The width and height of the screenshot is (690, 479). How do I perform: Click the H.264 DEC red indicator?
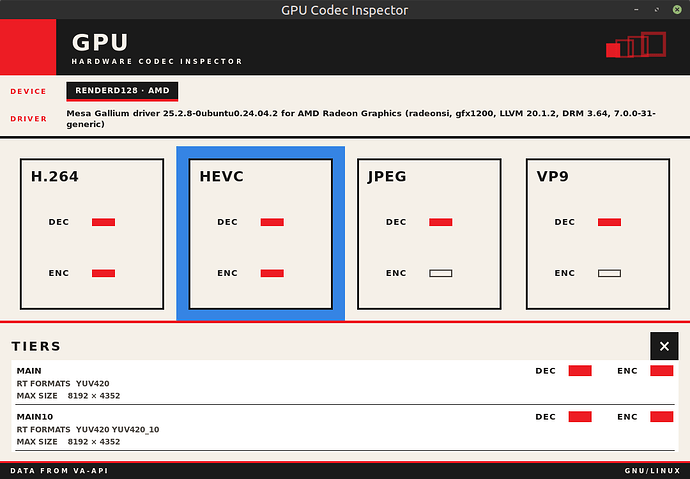click(x=103, y=222)
